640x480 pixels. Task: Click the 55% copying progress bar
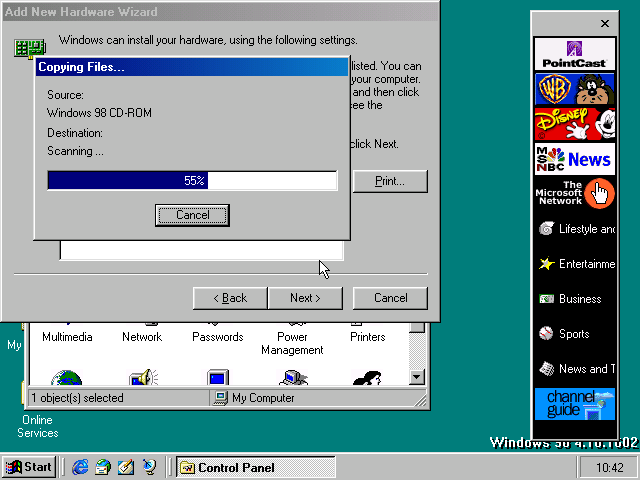tap(192, 180)
